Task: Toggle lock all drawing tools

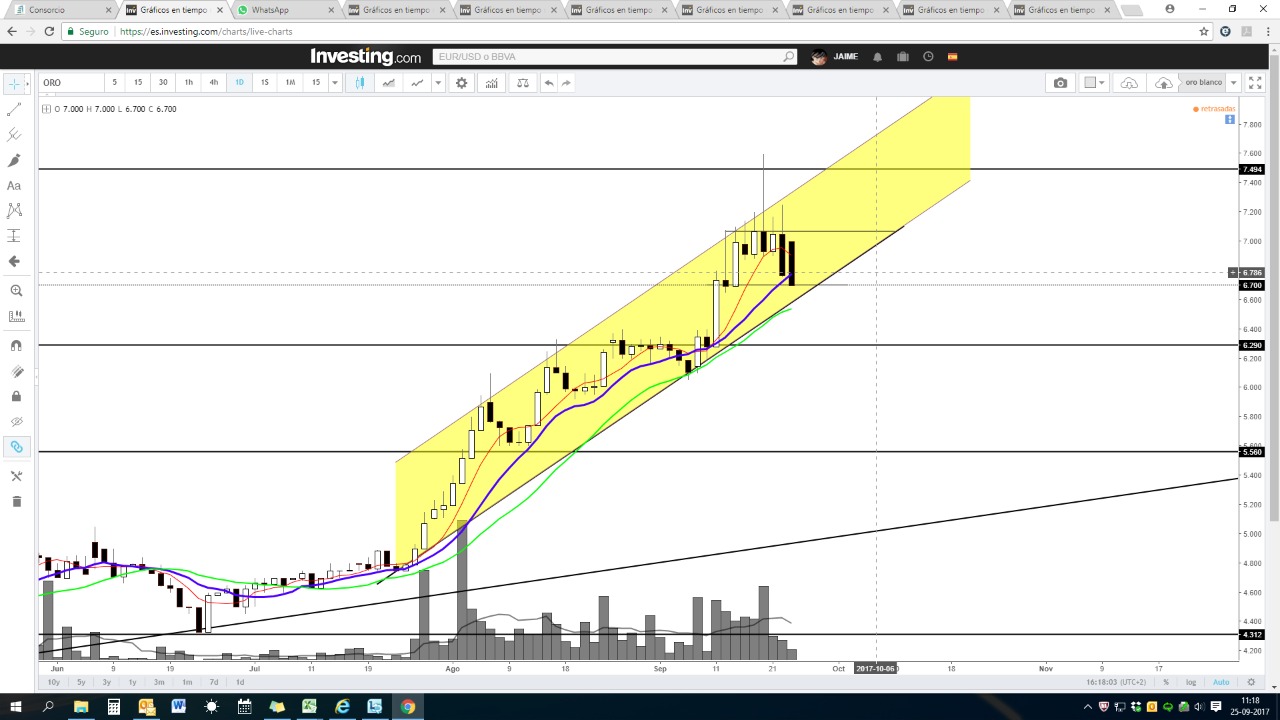Action: [x=15, y=396]
